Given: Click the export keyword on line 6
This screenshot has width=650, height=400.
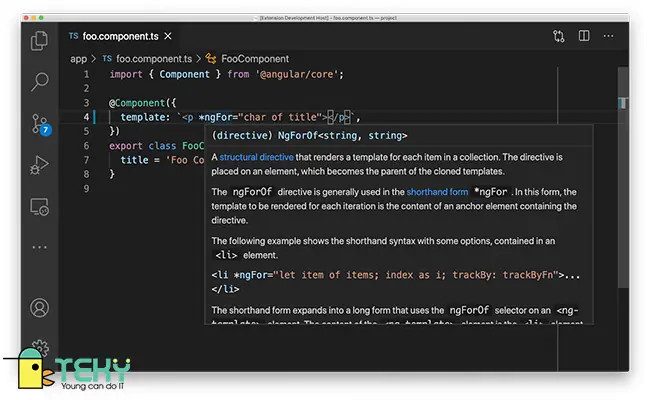Looking at the screenshot, I should click(x=126, y=146).
